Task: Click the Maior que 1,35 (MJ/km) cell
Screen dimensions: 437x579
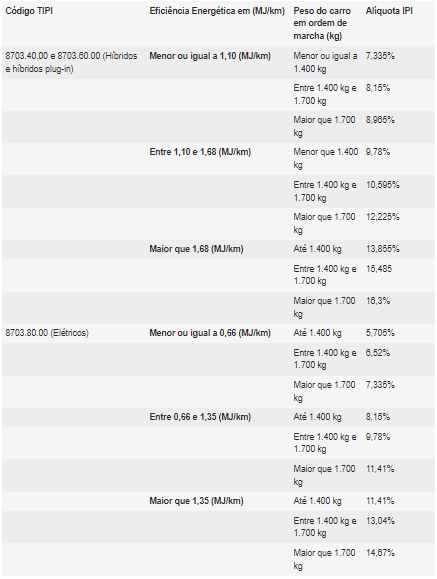Action: (x=196, y=501)
